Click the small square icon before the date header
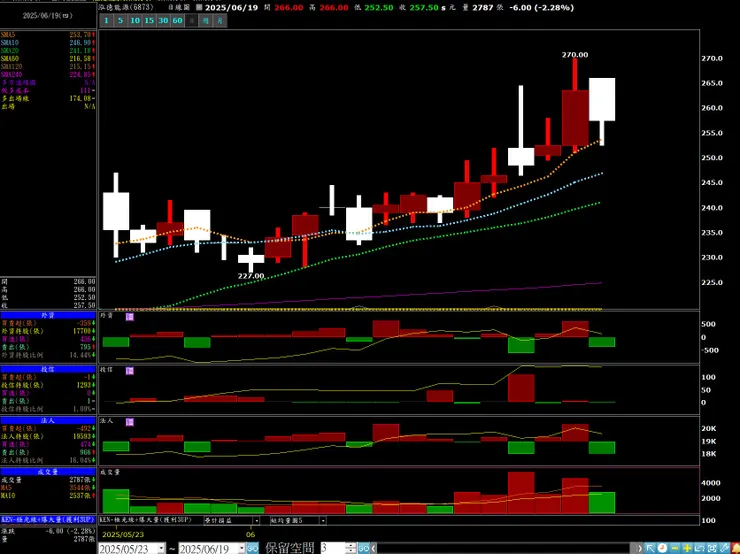 (x=199, y=8)
